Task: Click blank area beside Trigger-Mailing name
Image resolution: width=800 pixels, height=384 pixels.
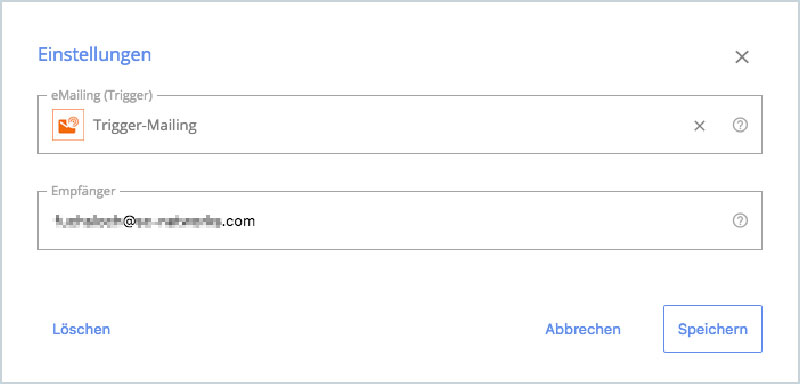Action: coord(439,125)
